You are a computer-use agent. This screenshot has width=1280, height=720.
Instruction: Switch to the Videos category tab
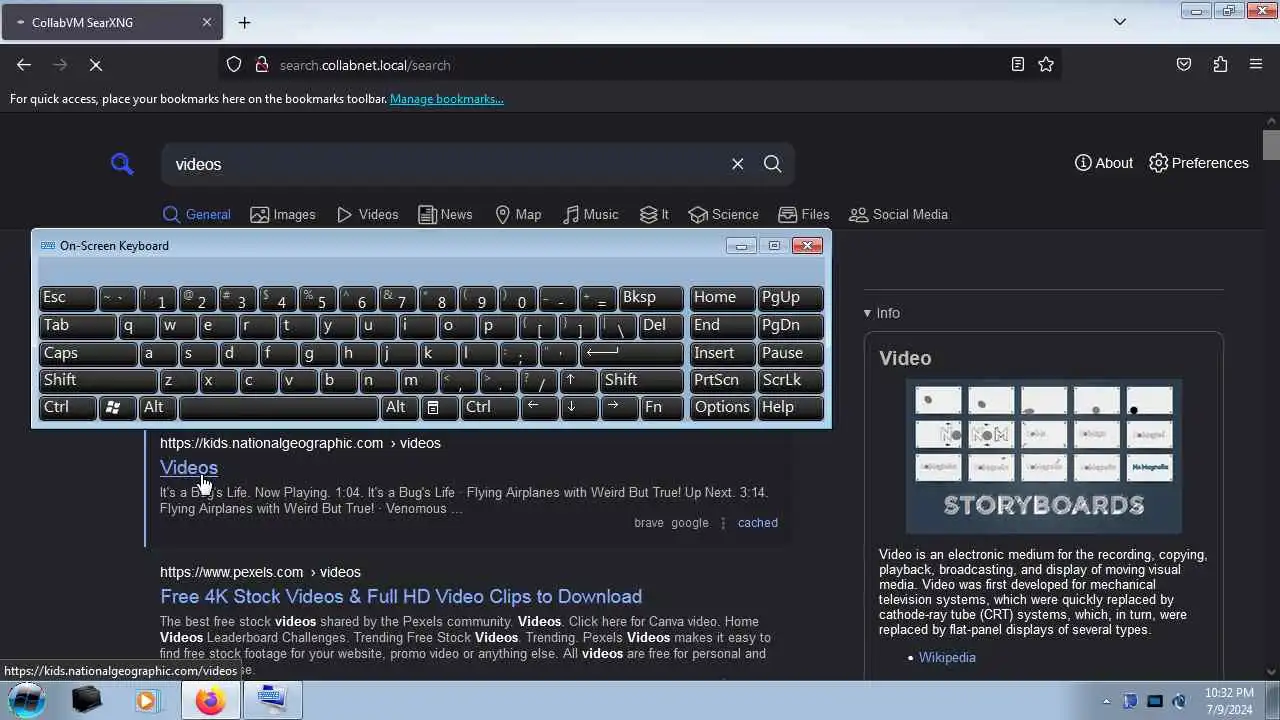click(x=368, y=214)
